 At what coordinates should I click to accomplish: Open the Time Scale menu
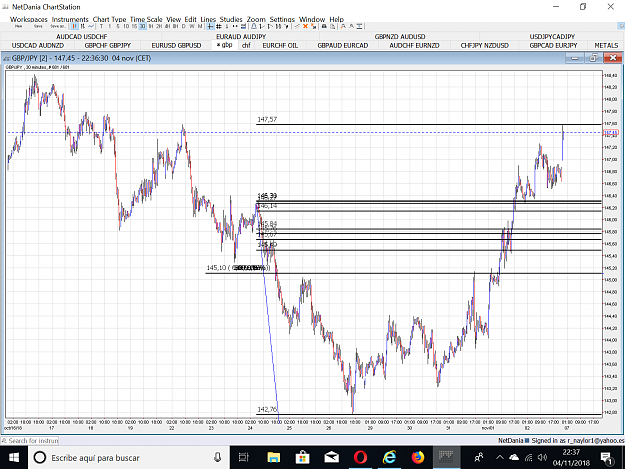click(146, 19)
